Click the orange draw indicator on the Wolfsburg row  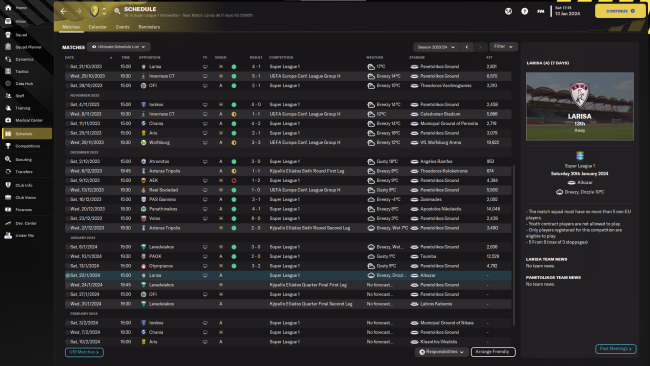click(x=234, y=143)
